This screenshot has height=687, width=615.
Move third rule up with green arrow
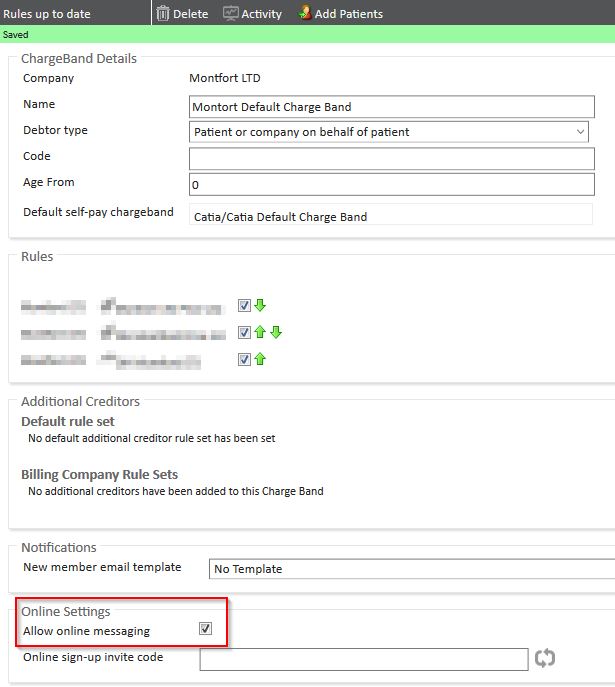click(260, 359)
